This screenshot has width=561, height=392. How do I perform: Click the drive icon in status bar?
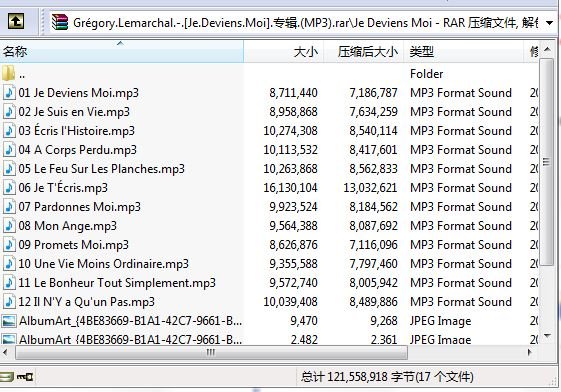point(6,377)
